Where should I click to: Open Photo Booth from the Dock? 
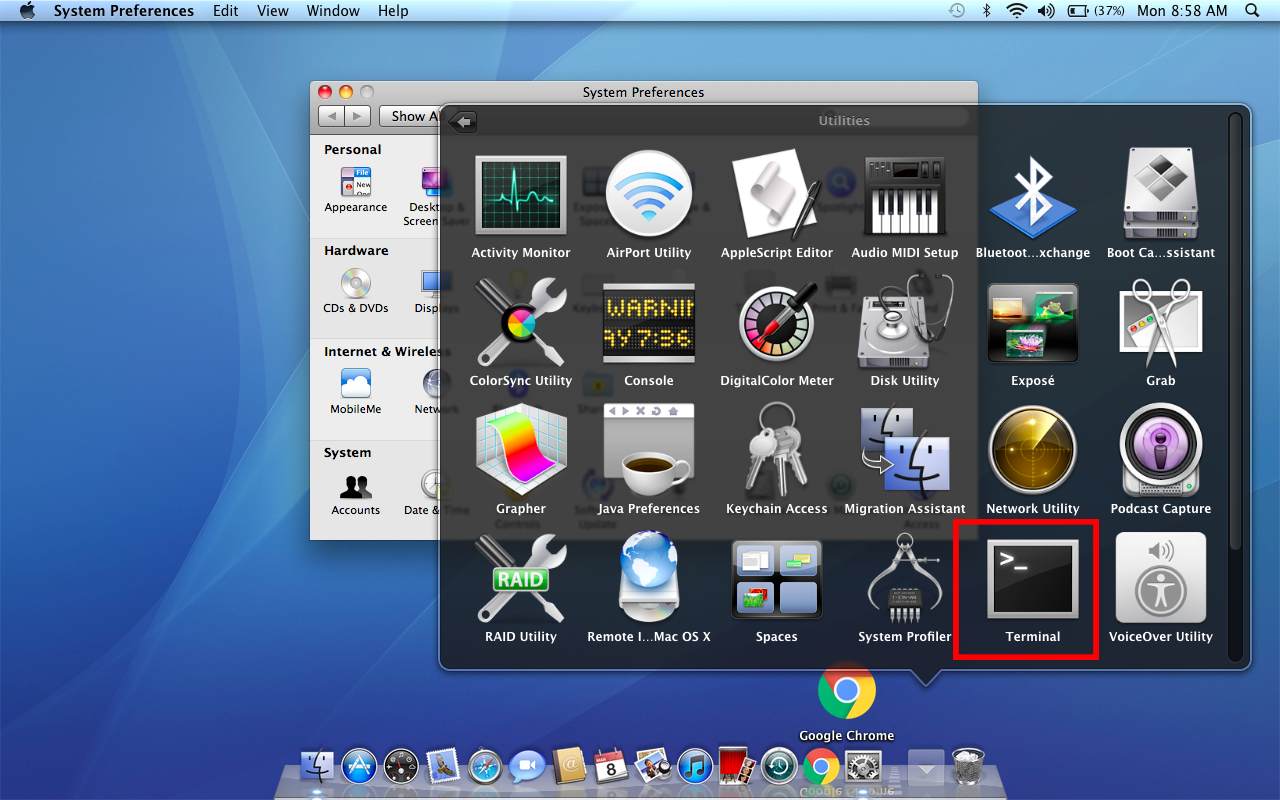(x=736, y=767)
